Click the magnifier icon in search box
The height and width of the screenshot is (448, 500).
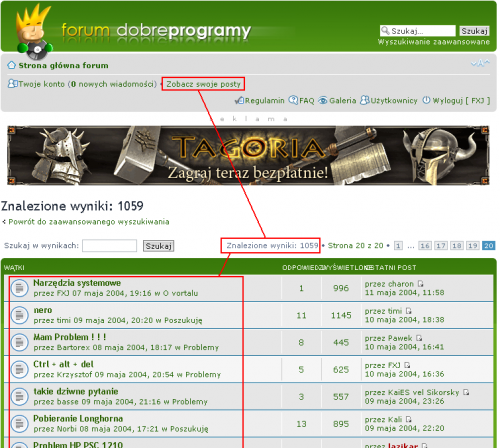pos(385,31)
